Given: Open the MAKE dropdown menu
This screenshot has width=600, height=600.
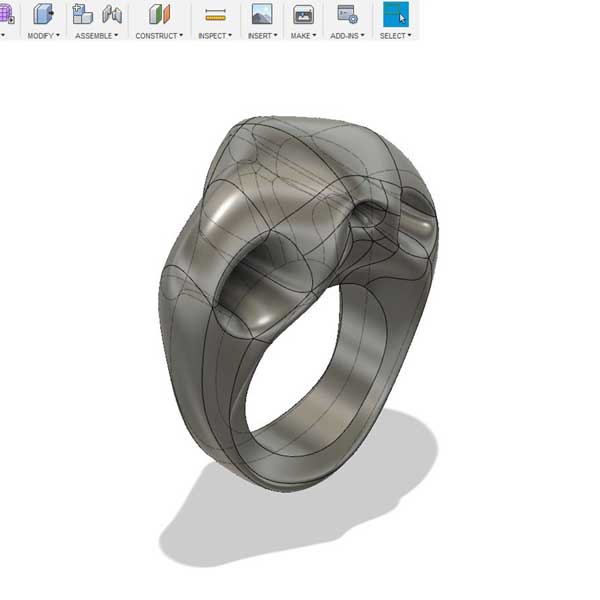Looking at the screenshot, I should click(x=303, y=36).
